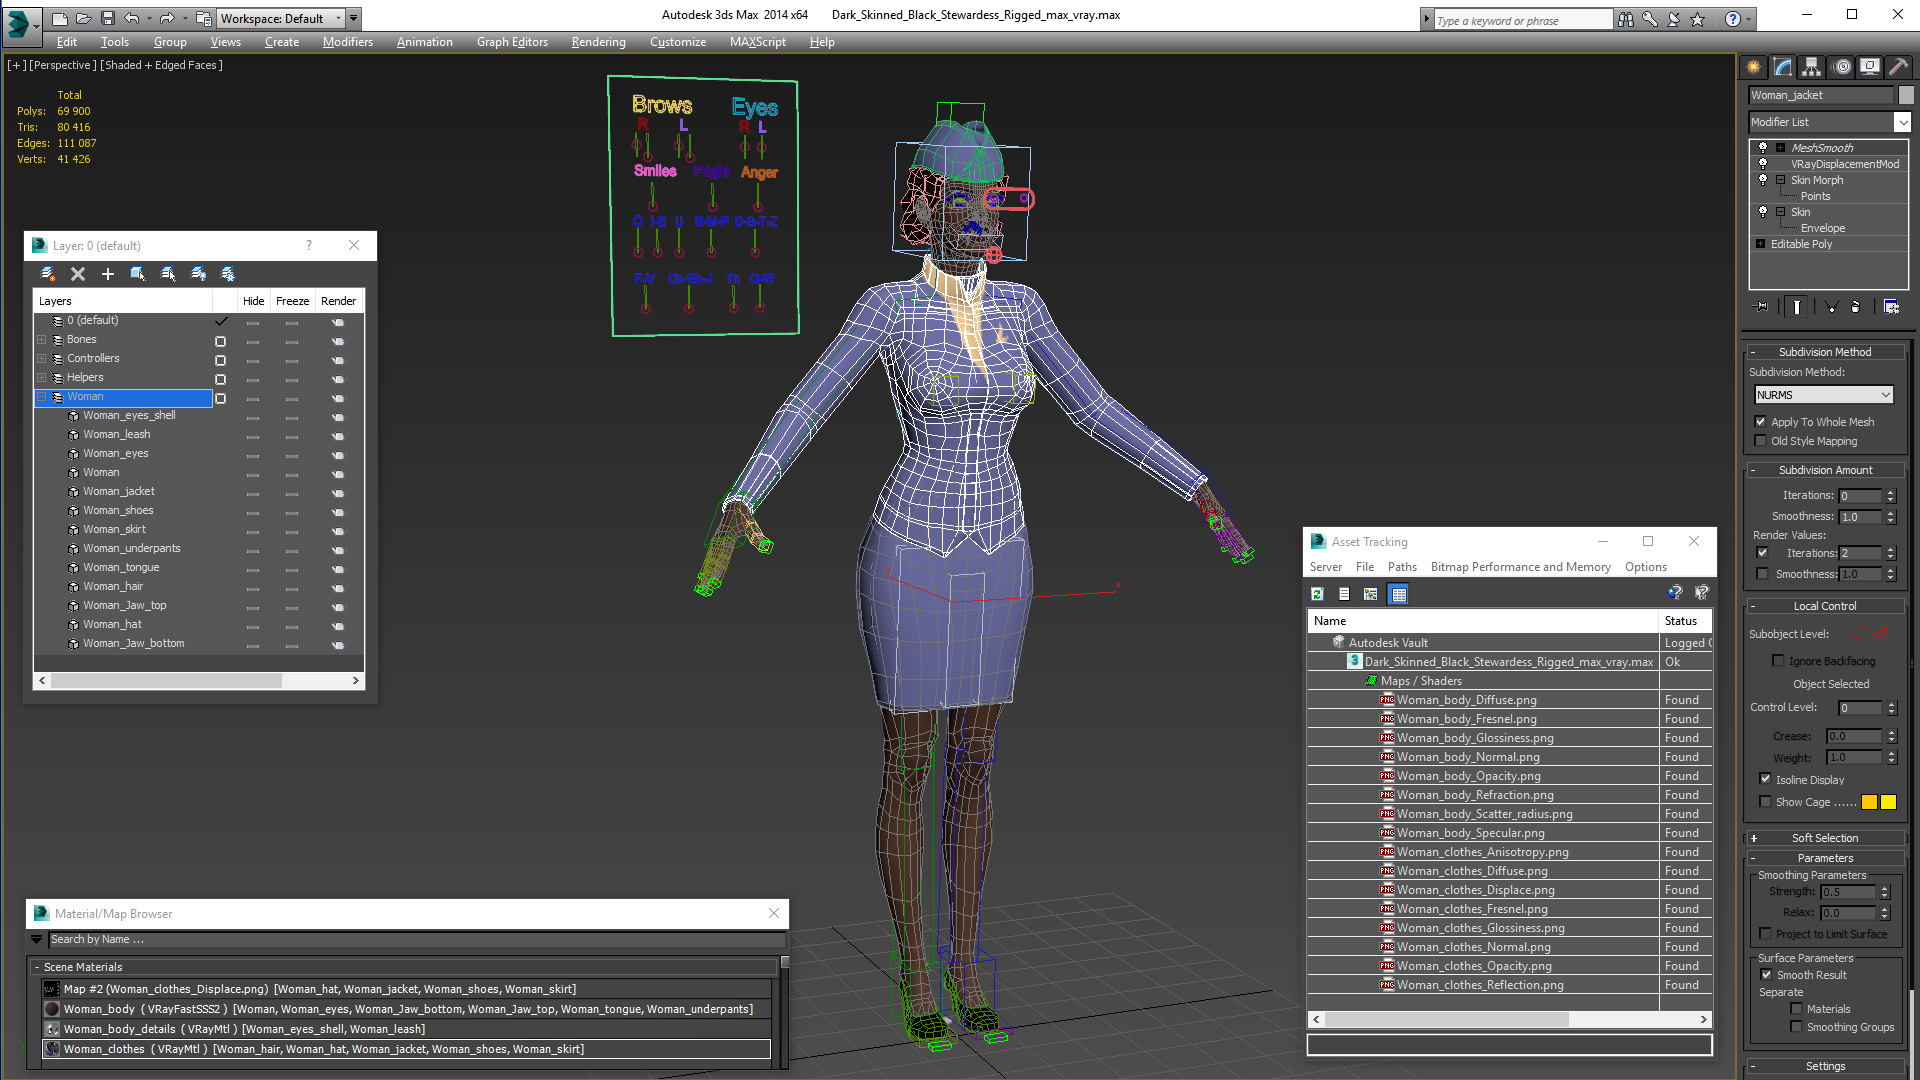This screenshot has width=1920, height=1080.
Task: Add selected objects to layer plus icon
Action: click(108, 274)
